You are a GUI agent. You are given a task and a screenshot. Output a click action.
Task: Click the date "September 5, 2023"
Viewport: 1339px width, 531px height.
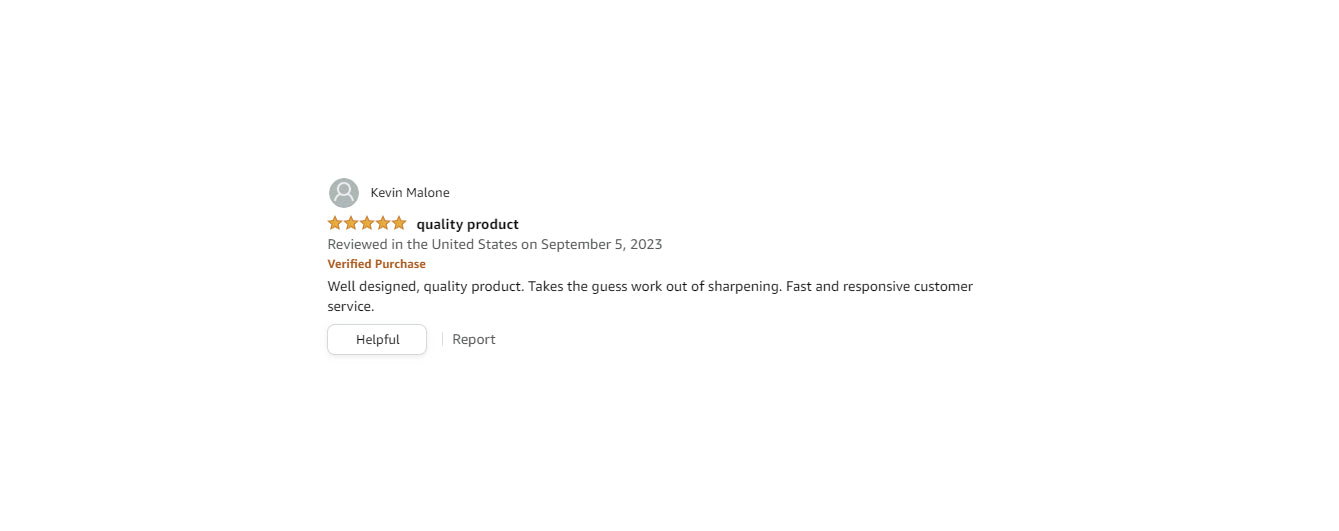coord(601,244)
